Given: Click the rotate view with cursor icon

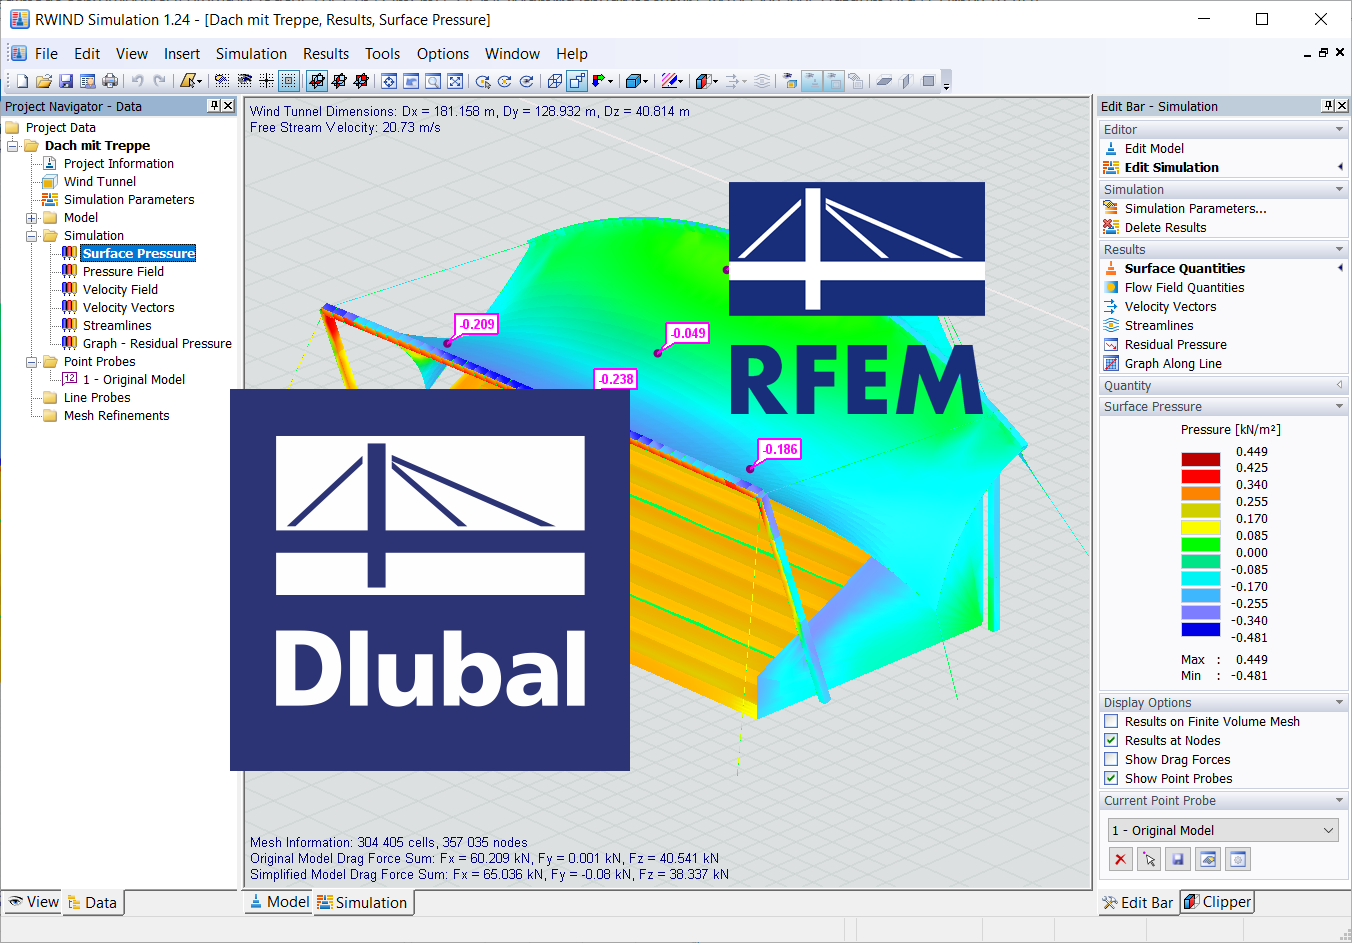Looking at the screenshot, I should tap(483, 81).
